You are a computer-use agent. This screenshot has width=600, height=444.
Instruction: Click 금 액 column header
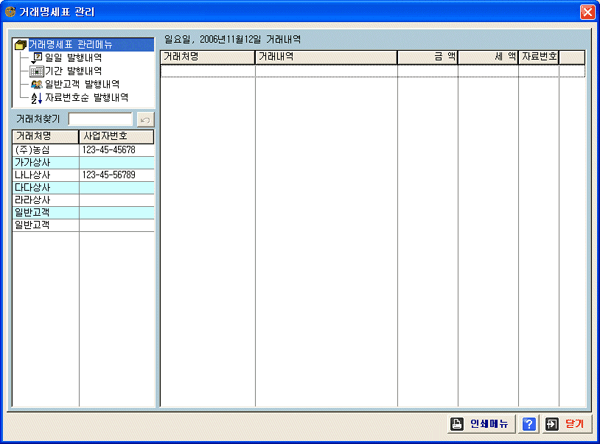click(x=427, y=57)
